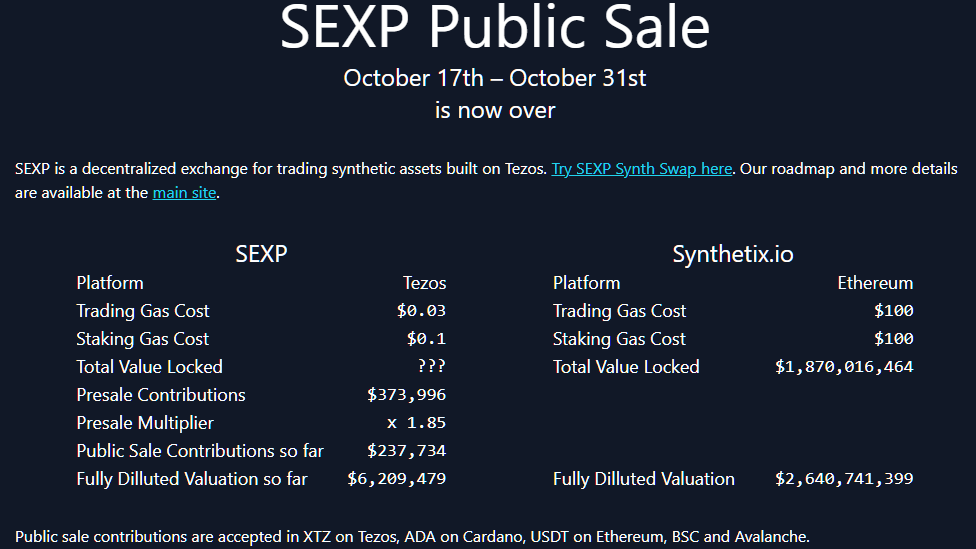
Task: Select the ??? Total Value Locked entry
Action: 431,366
